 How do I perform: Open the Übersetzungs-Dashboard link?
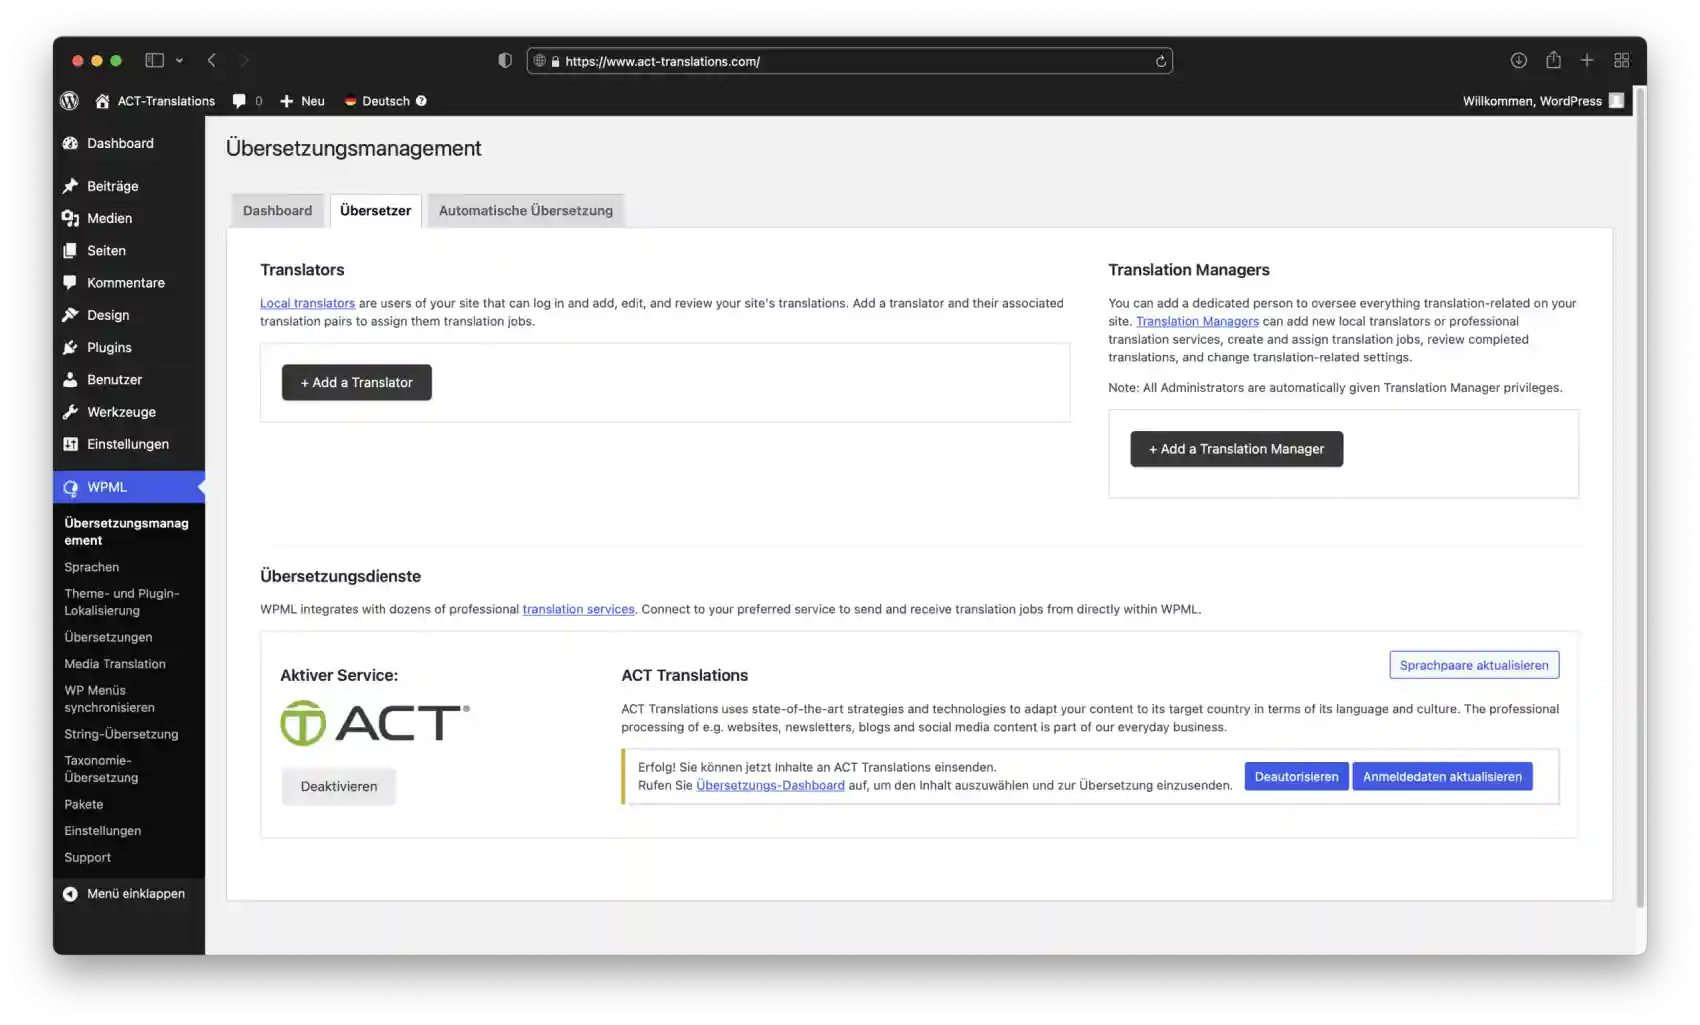(770, 785)
